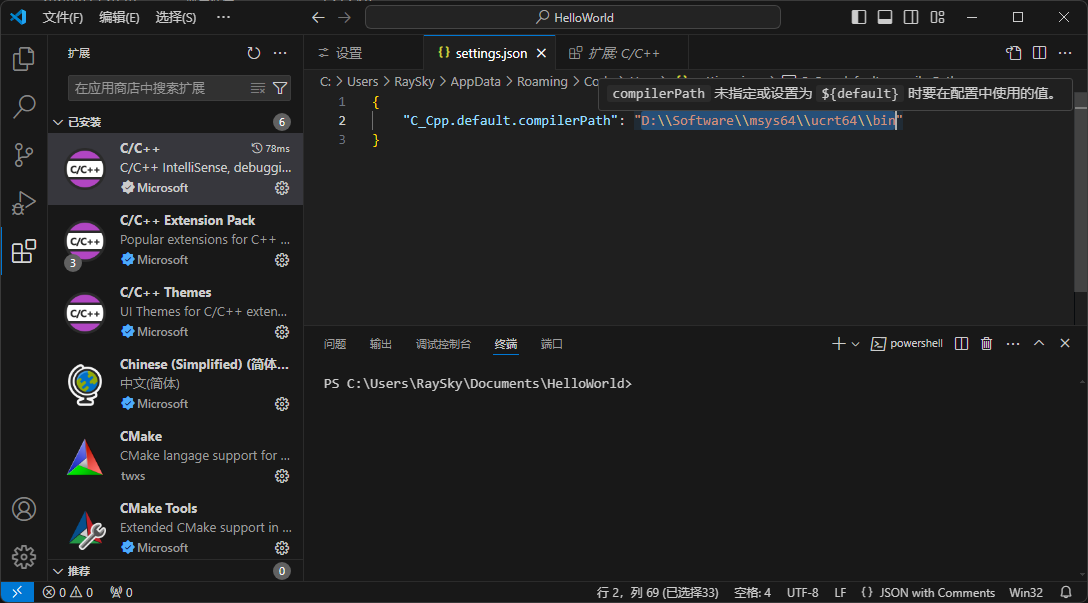Switch to the 扩展: C/C++ tab

click(x=622, y=53)
